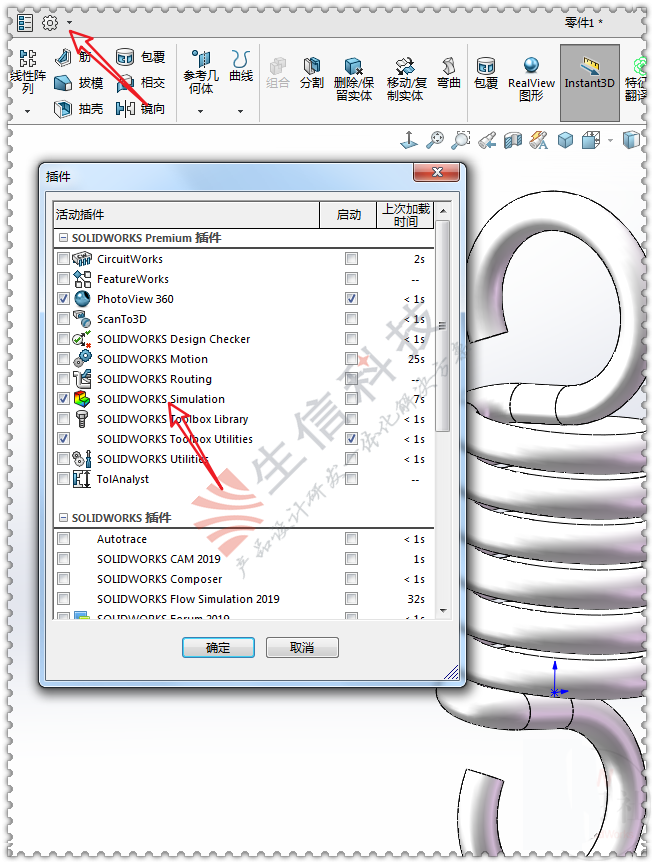654x864 pixels.
Task: Expand the 曲线 dropdown arrow
Action: (x=240, y=111)
